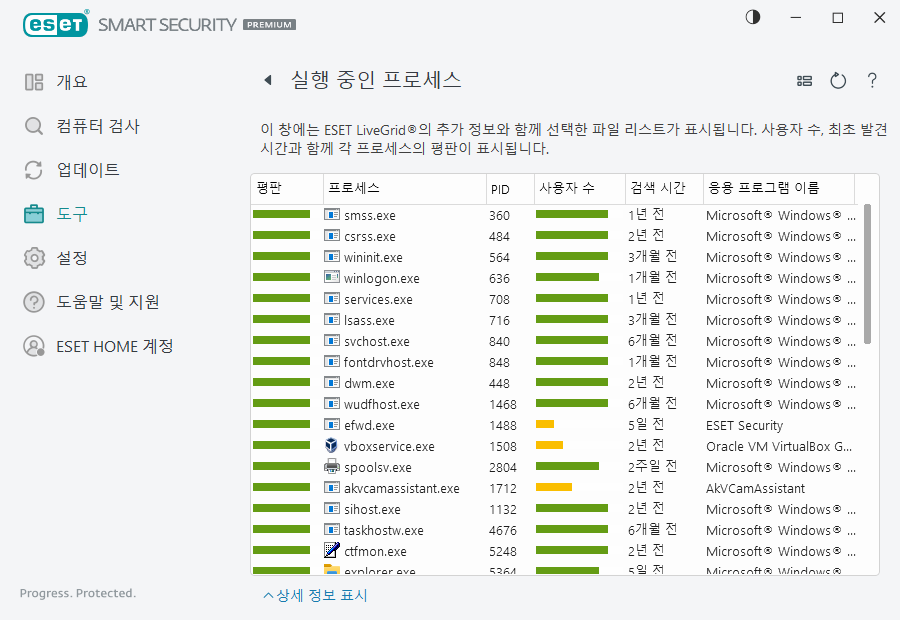The image size is (900, 620).
Task: Select akvcamassistant.exe in the process list
Action: tap(401, 488)
